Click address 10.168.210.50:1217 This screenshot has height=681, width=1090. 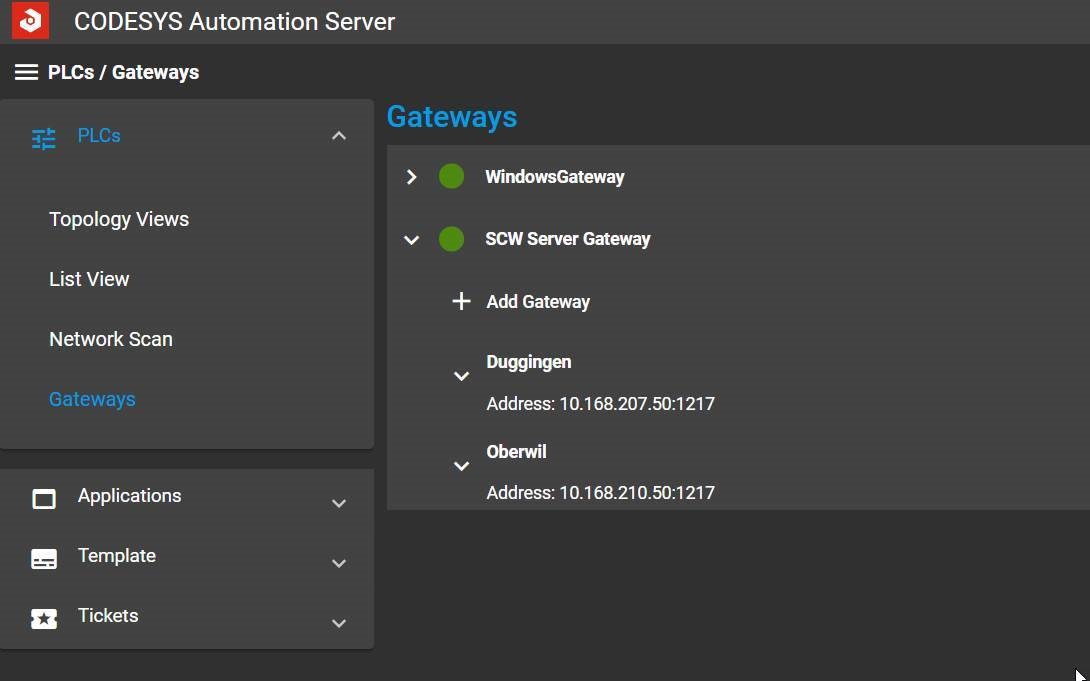click(x=637, y=493)
